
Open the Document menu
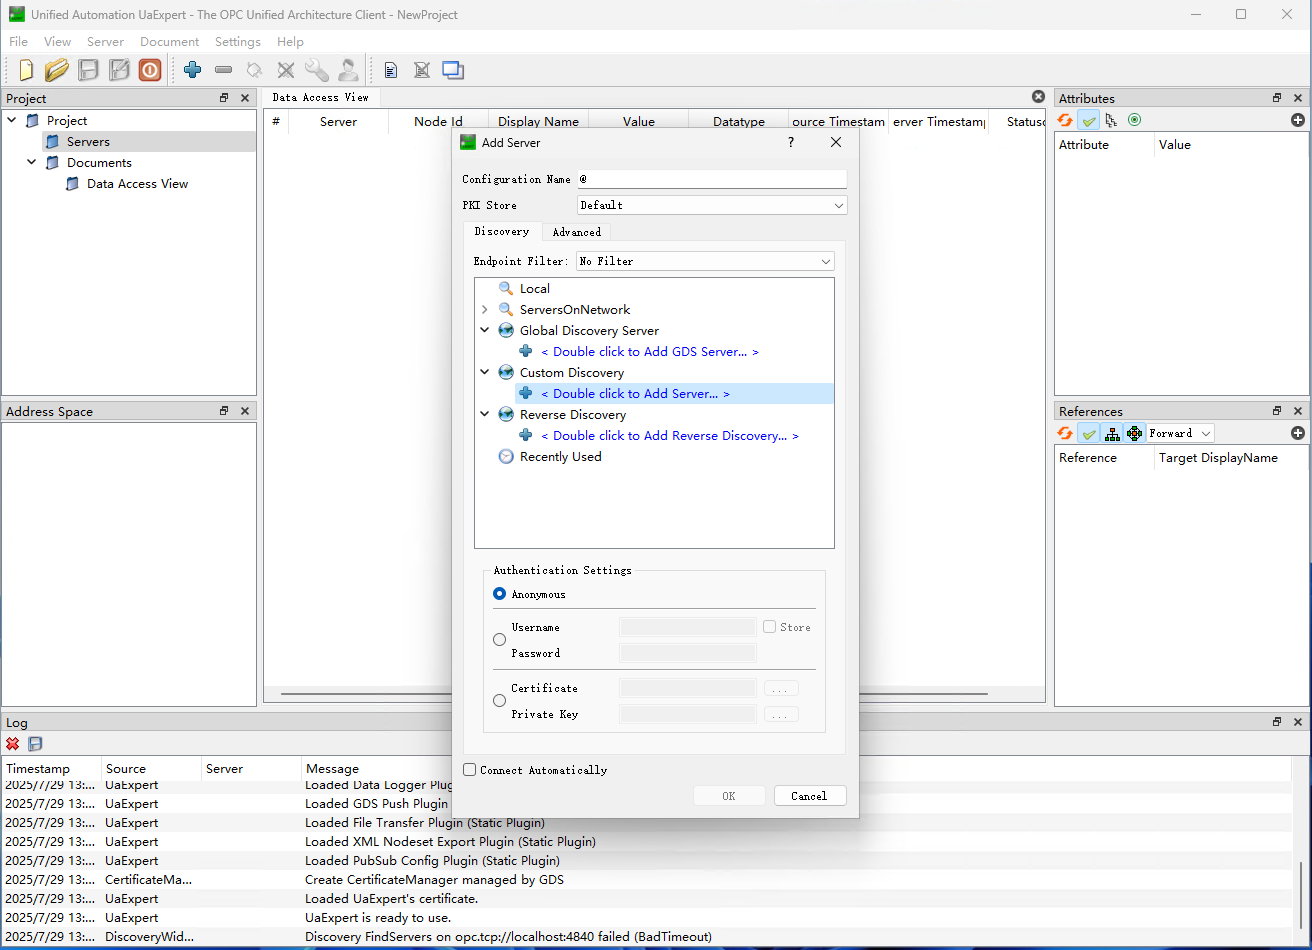coord(169,42)
